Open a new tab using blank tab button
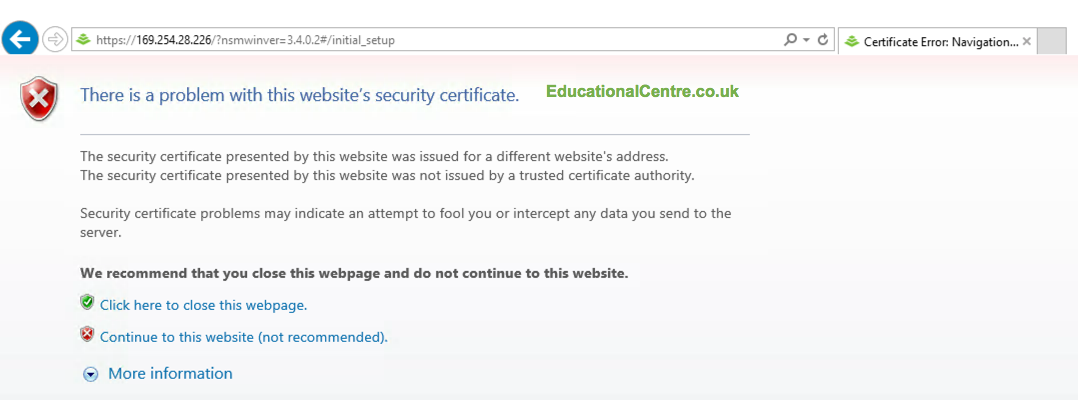1078x400 pixels. [x=1052, y=41]
